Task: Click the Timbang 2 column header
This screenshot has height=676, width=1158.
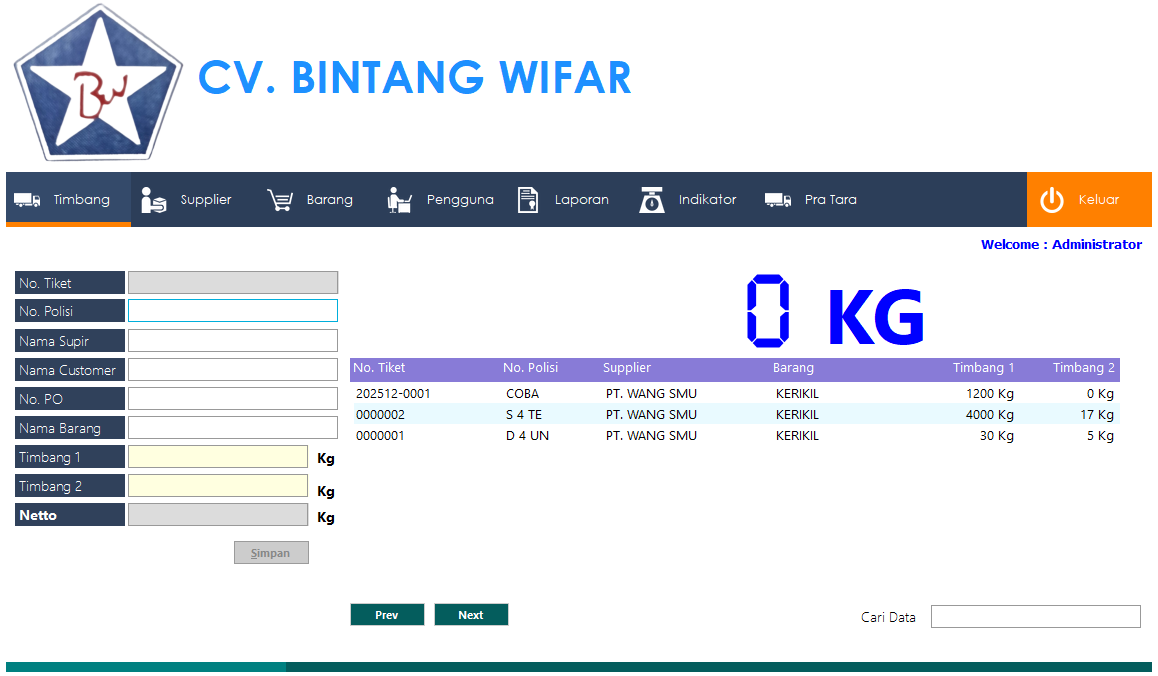Action: [x=1083, y=368]
